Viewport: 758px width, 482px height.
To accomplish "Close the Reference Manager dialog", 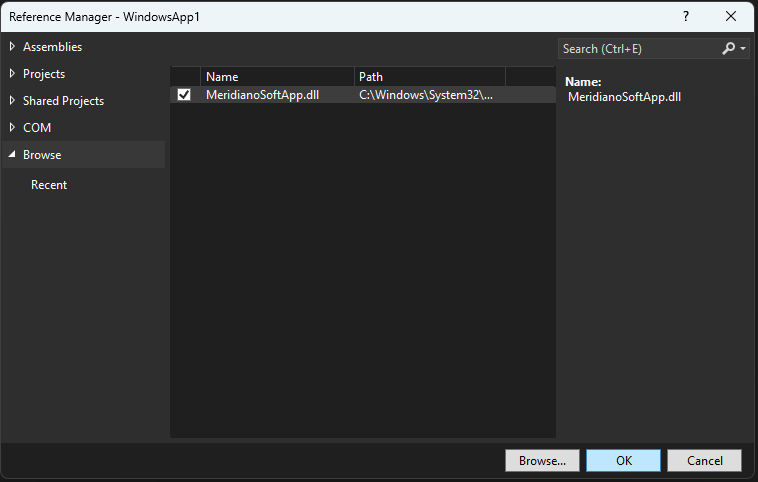I will pos(731,16).
